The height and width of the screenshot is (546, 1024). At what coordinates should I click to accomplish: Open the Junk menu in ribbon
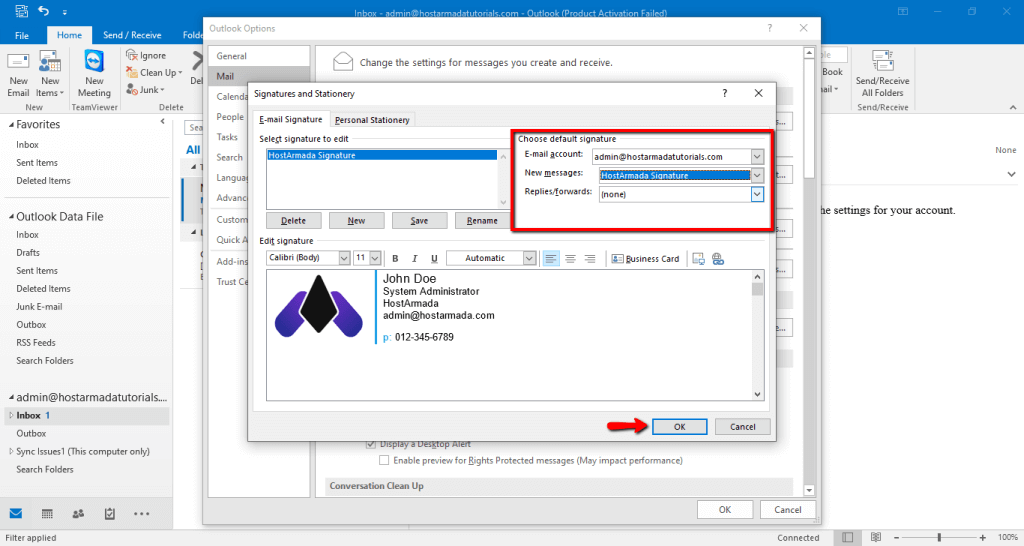tap(146, 89)
